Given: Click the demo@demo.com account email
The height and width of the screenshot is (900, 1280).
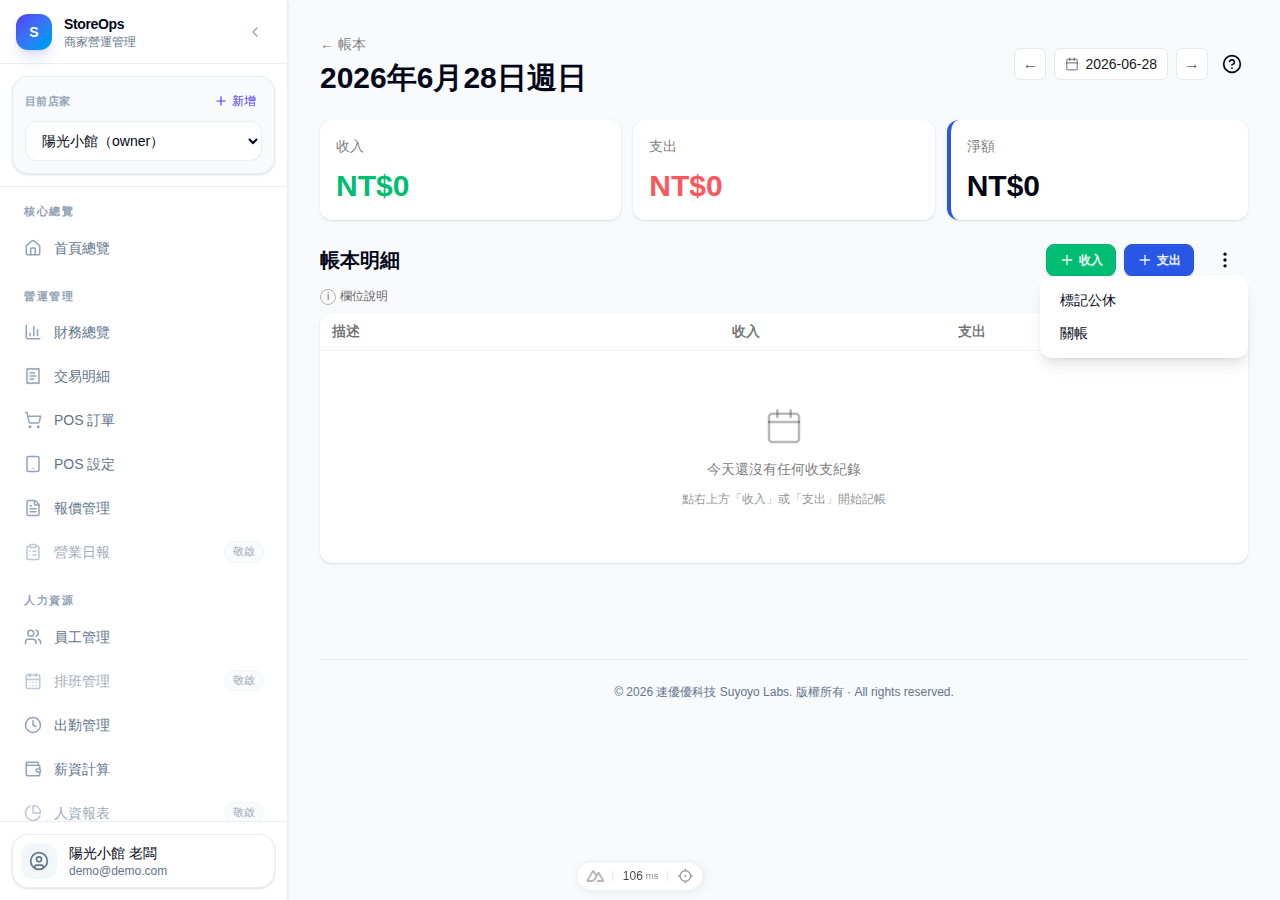Looking at the screenshot, I should [x=118, y=871].
